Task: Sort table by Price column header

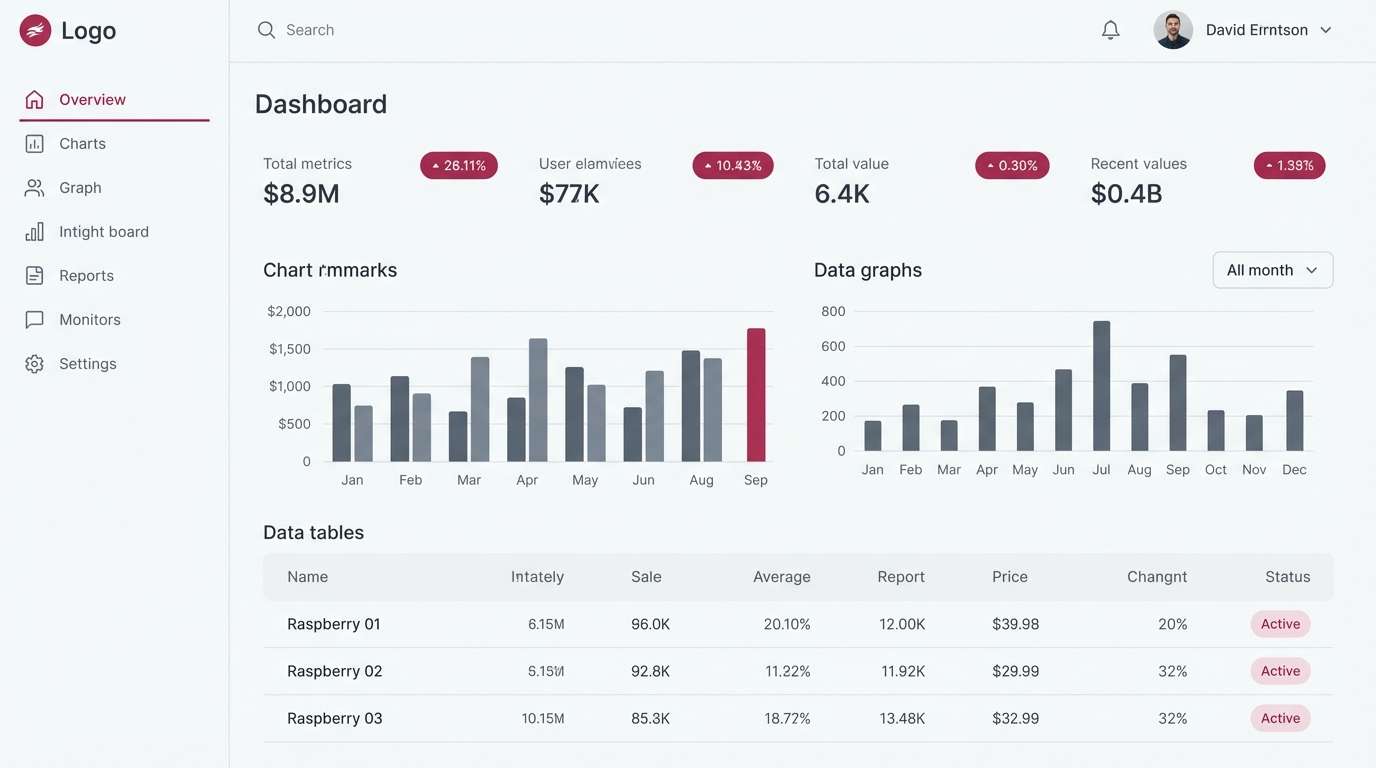Action: [1009, 577]
